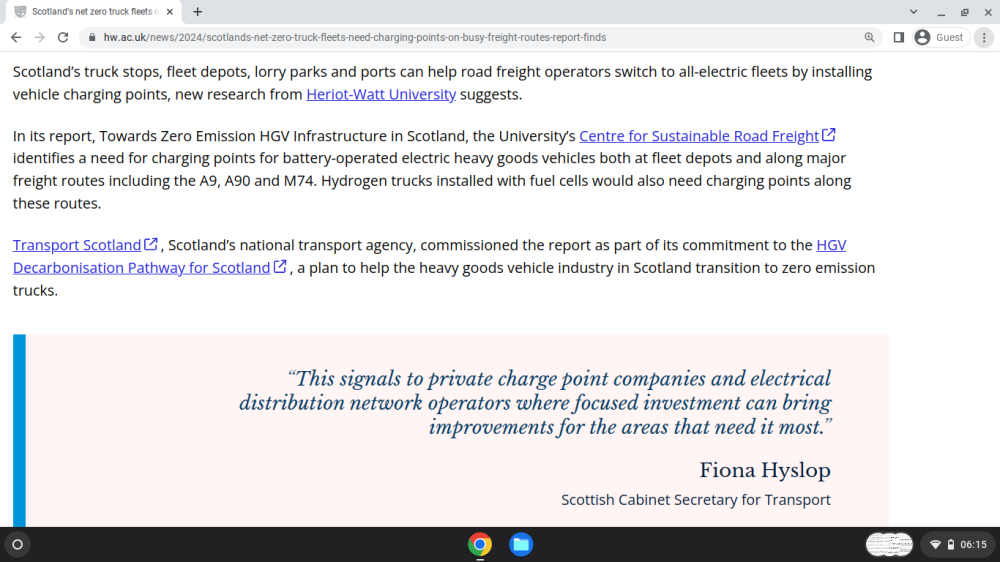1000x562 pixels.
Task: Click the name Fiona Hyslop
Action: click(x=765, y=471)
